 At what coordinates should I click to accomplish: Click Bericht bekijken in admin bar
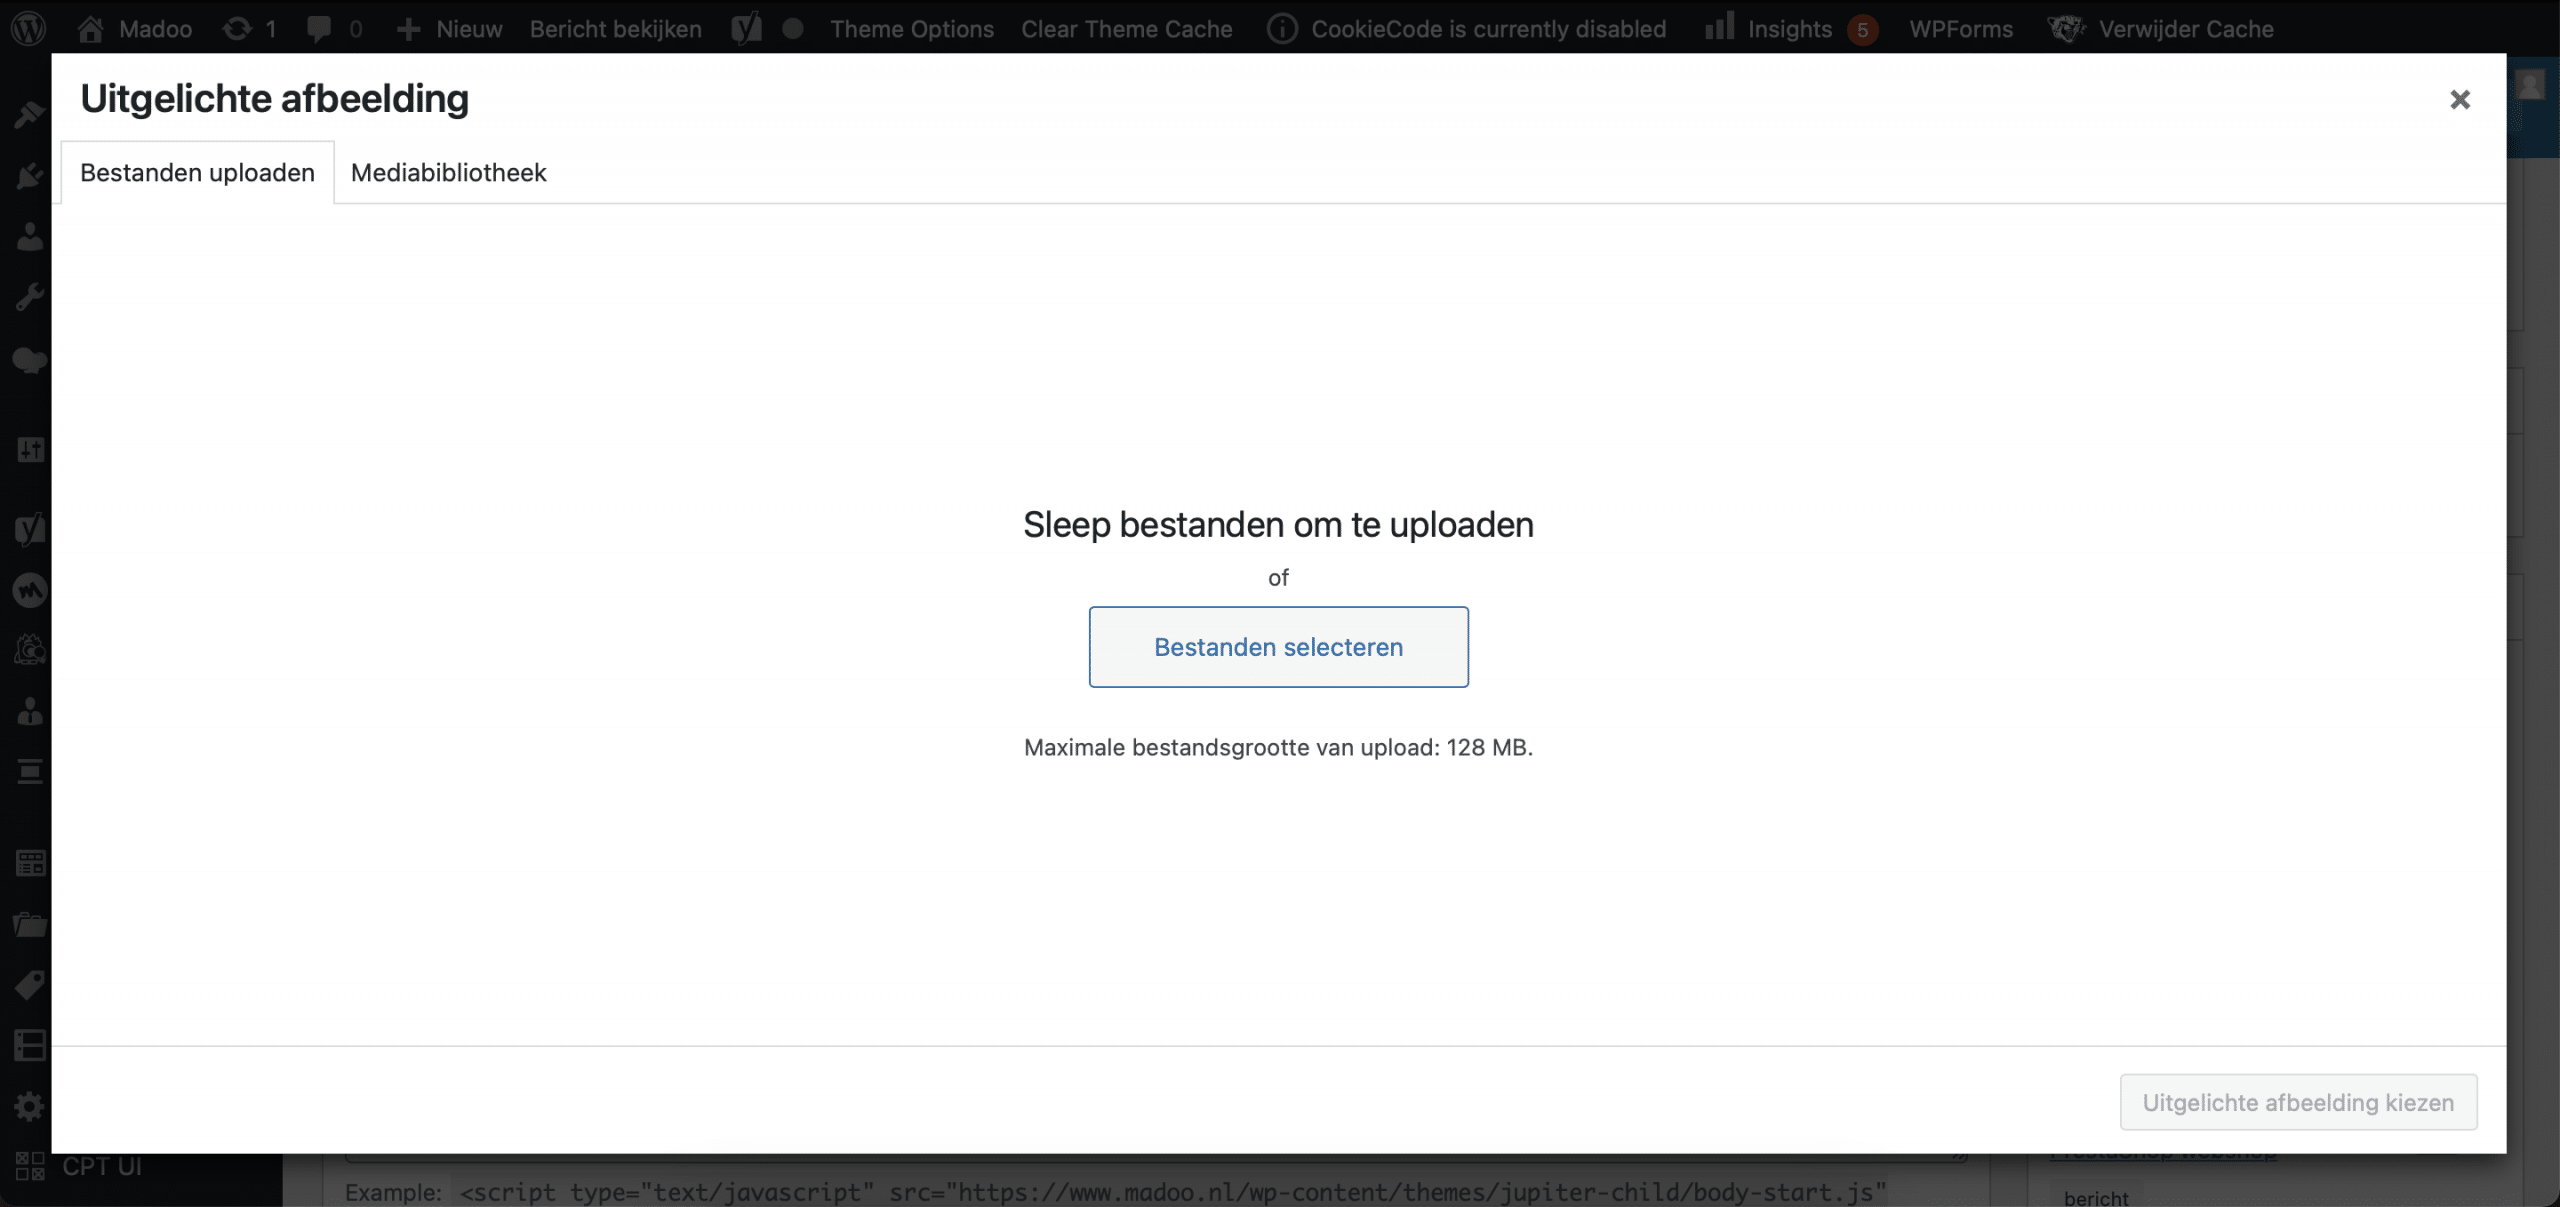tap(615, 28)
